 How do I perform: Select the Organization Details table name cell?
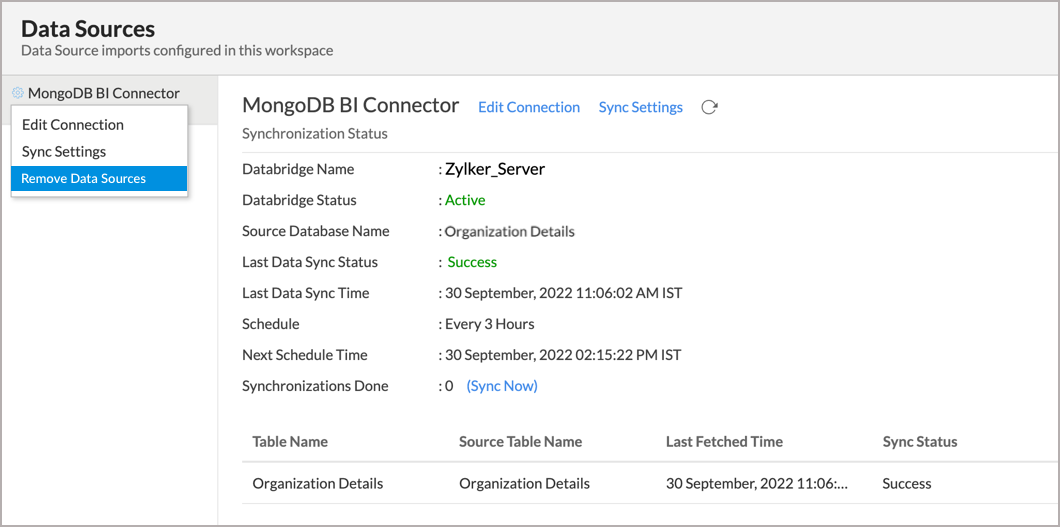(x=318, y=484)
